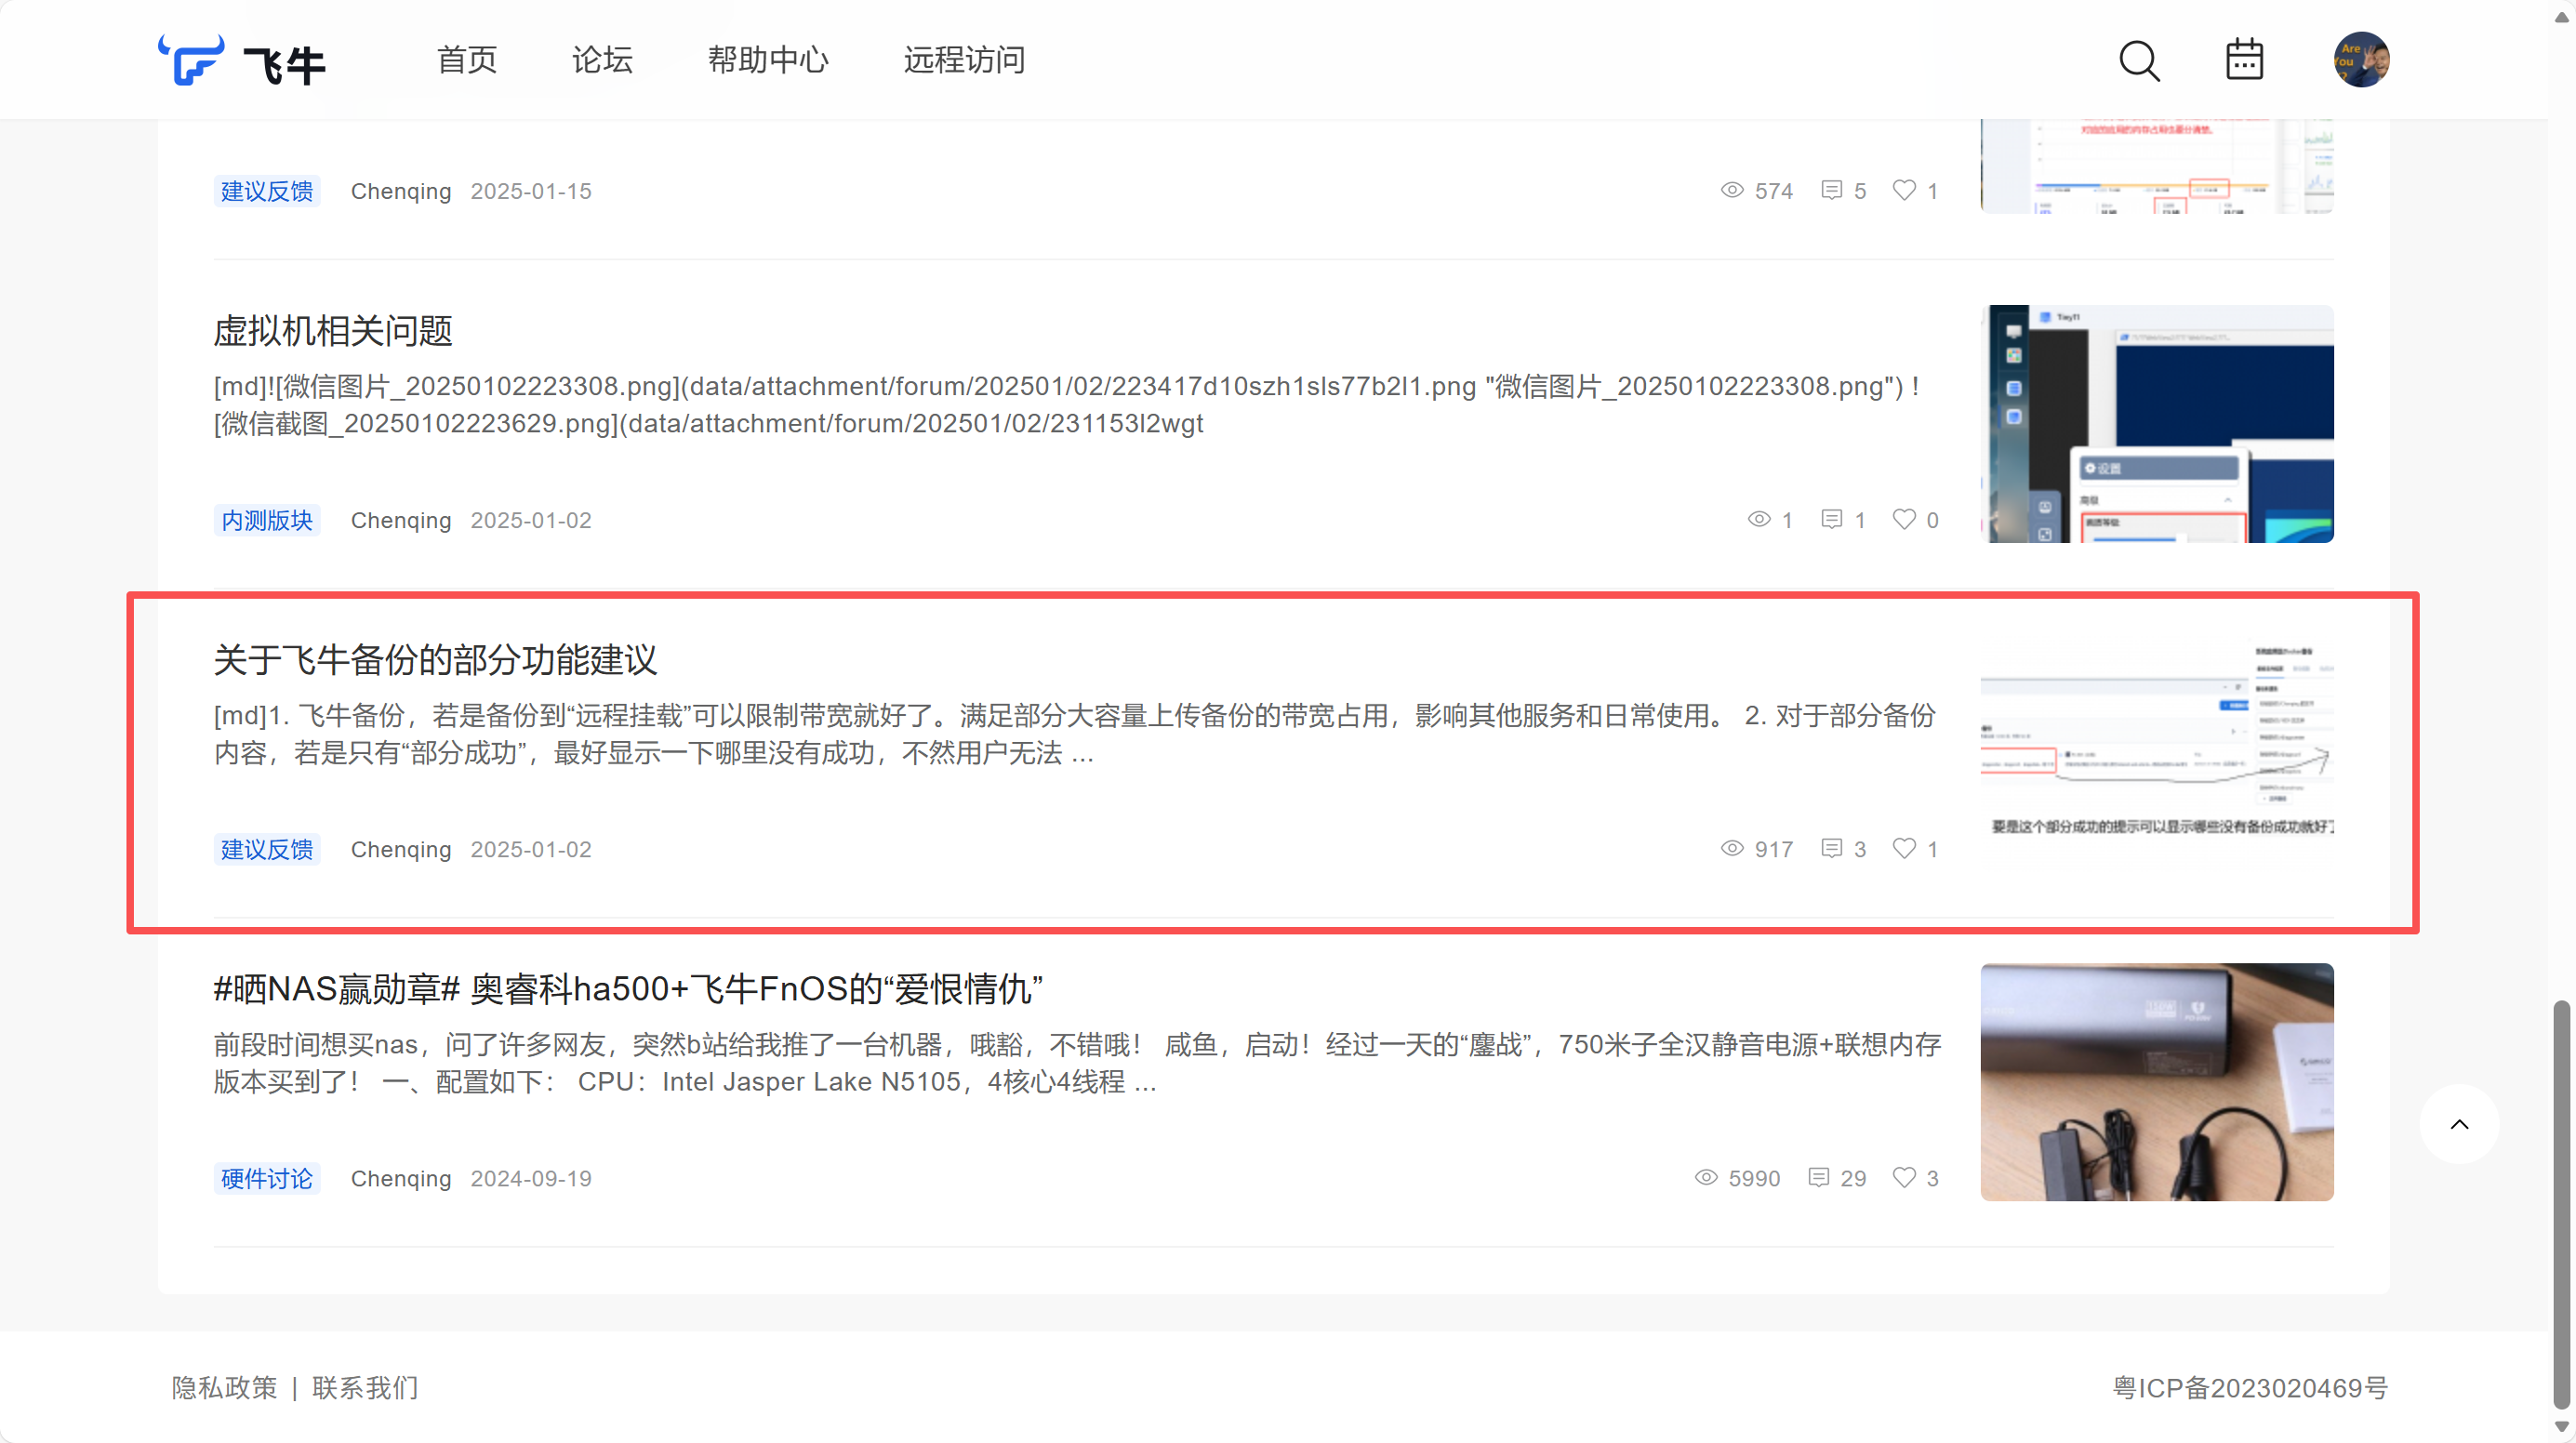Screen dimensions: 2576x1443
Task: Open 论坛 navigation tab
Action: coord(602,60)
